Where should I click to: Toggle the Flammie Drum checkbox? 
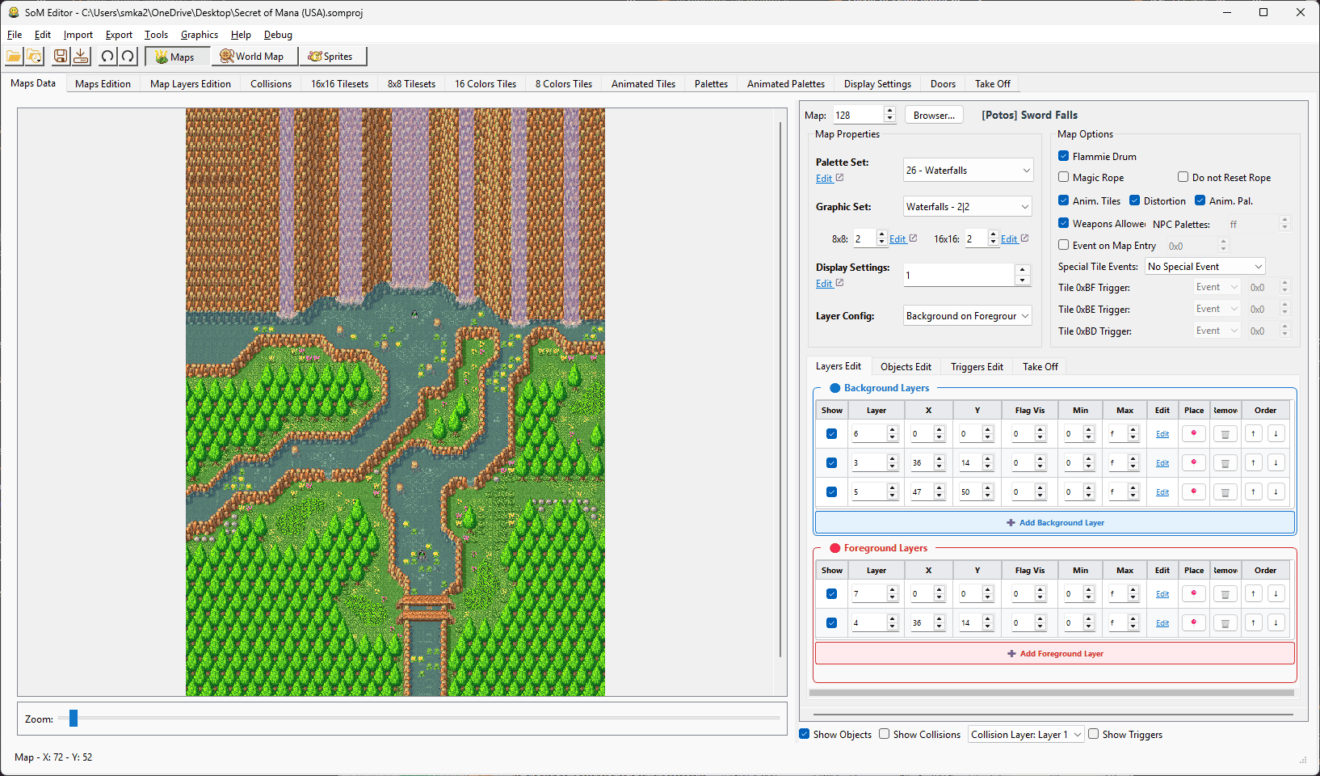[1064, 156]
